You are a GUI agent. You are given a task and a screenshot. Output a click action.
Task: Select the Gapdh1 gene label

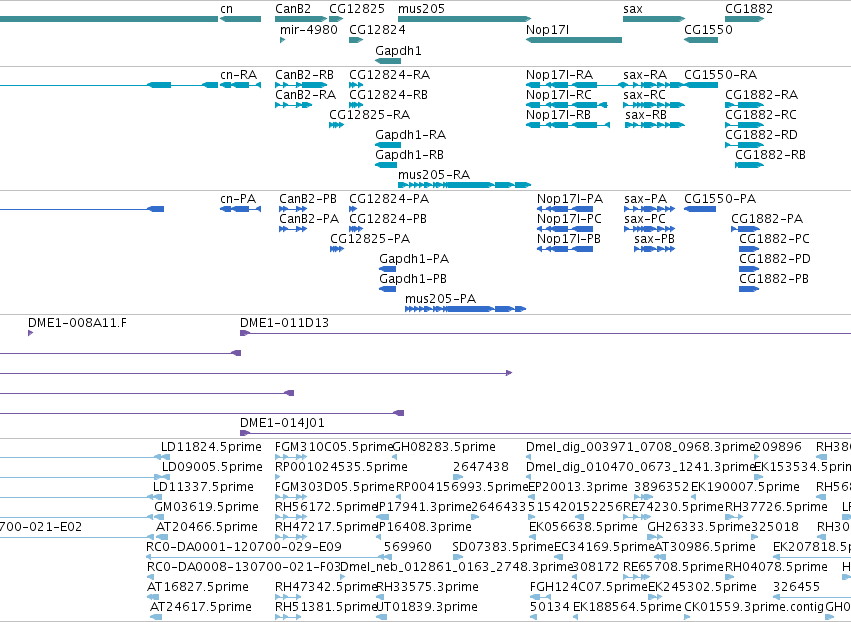point(398,50)
